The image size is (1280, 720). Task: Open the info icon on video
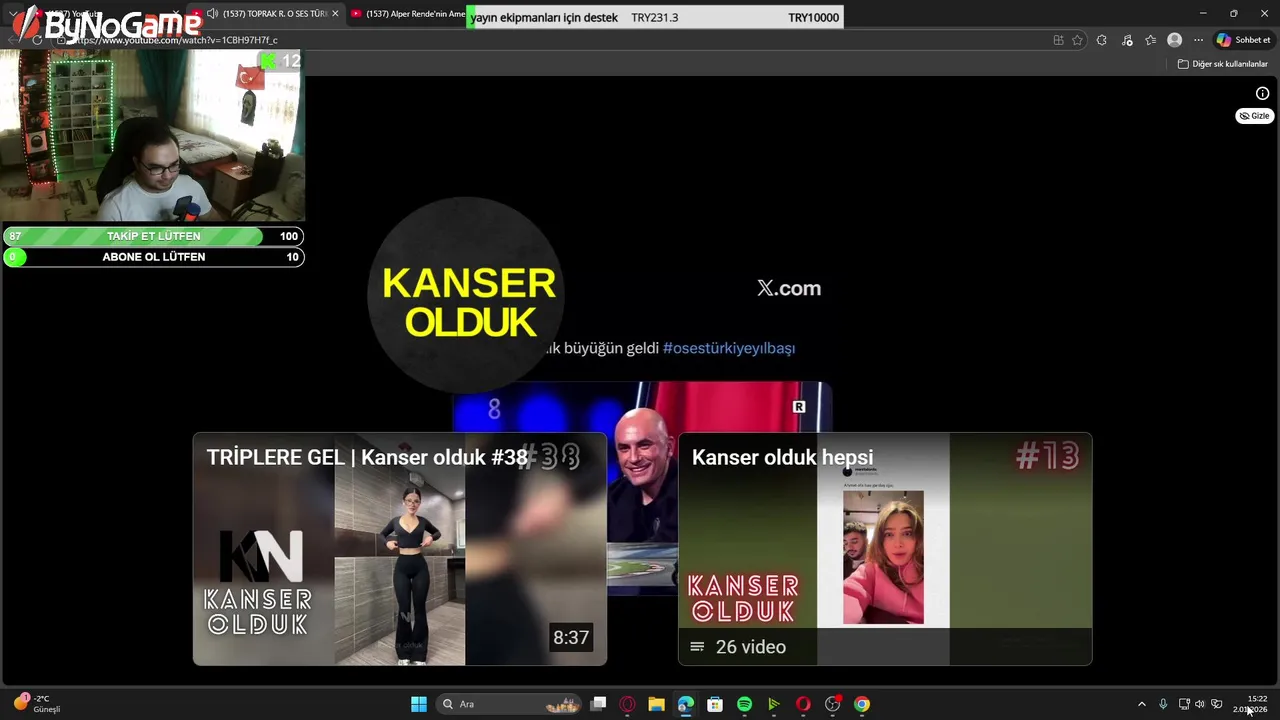click(1262, 93)
